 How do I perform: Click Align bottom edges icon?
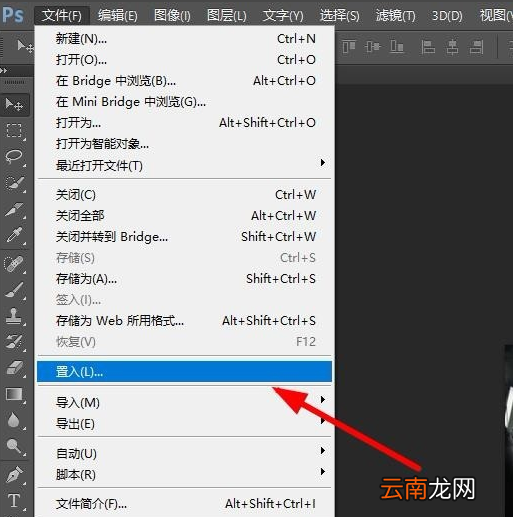pos(397,47)
